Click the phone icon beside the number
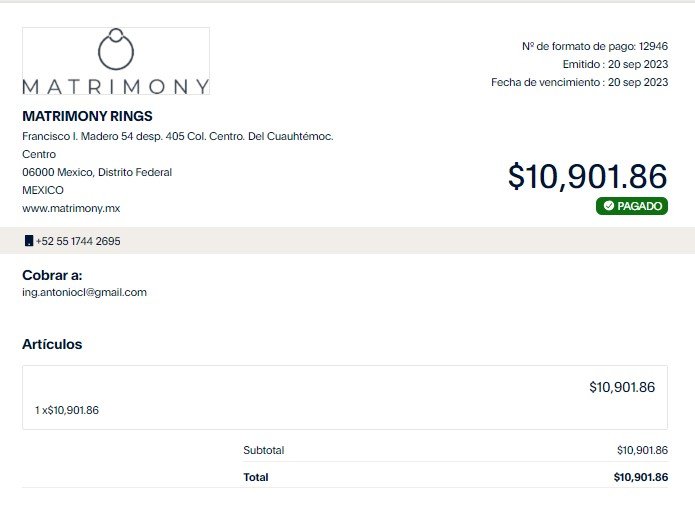 pyautogui.click(x=29, y=241)
